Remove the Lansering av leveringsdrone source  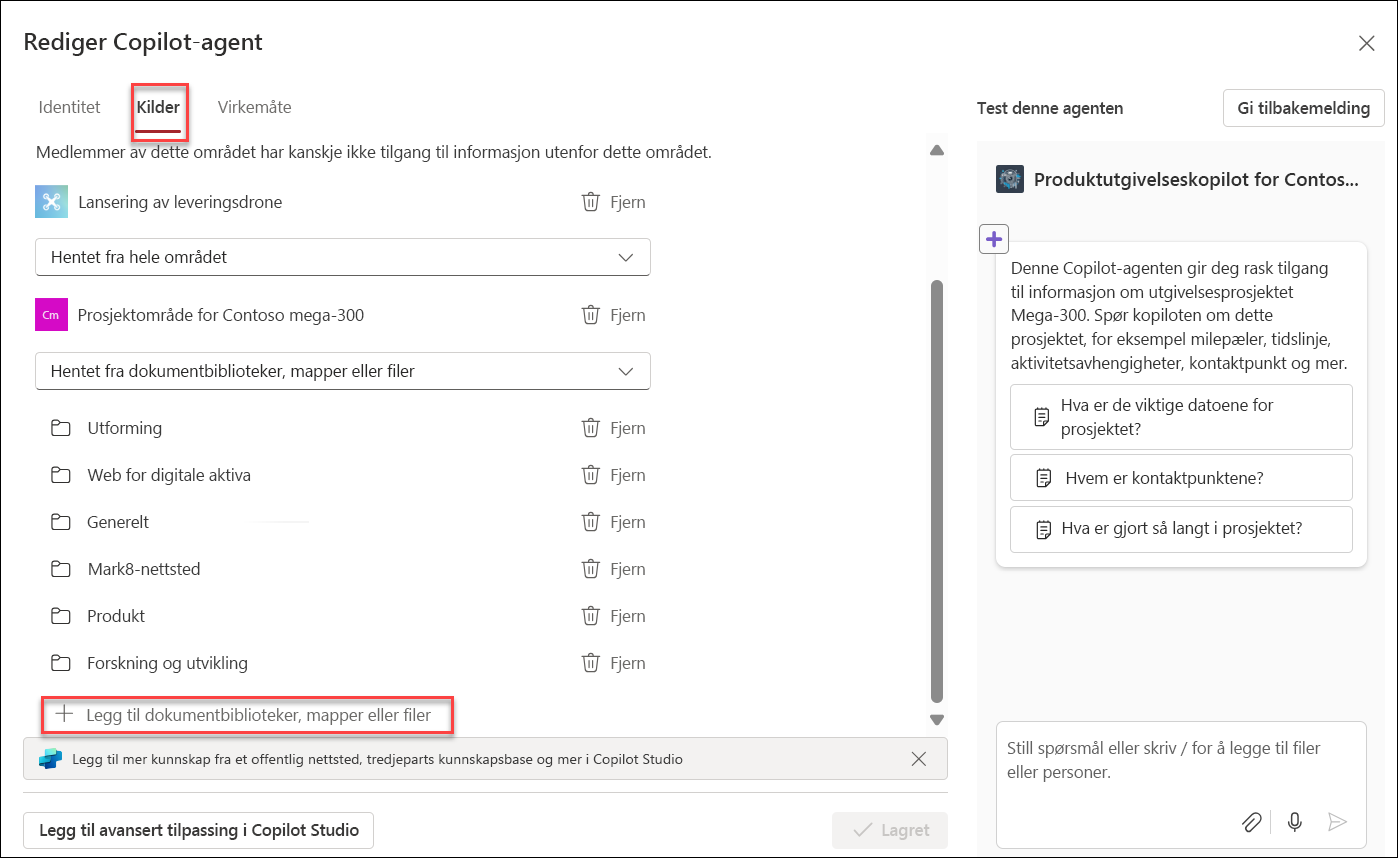pyautogui.click(x=613, y=202)
